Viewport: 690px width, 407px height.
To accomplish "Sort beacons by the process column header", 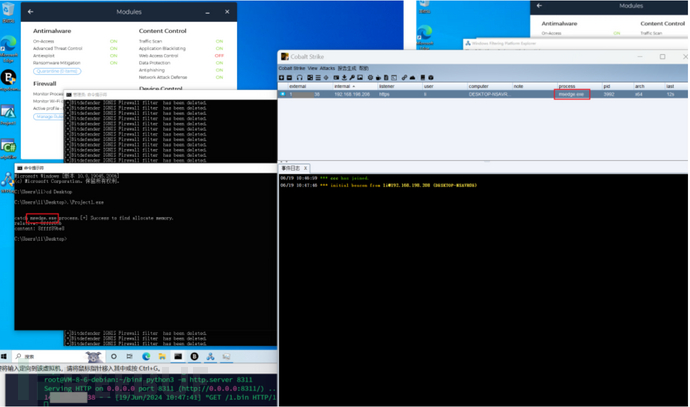I will 567,86.
